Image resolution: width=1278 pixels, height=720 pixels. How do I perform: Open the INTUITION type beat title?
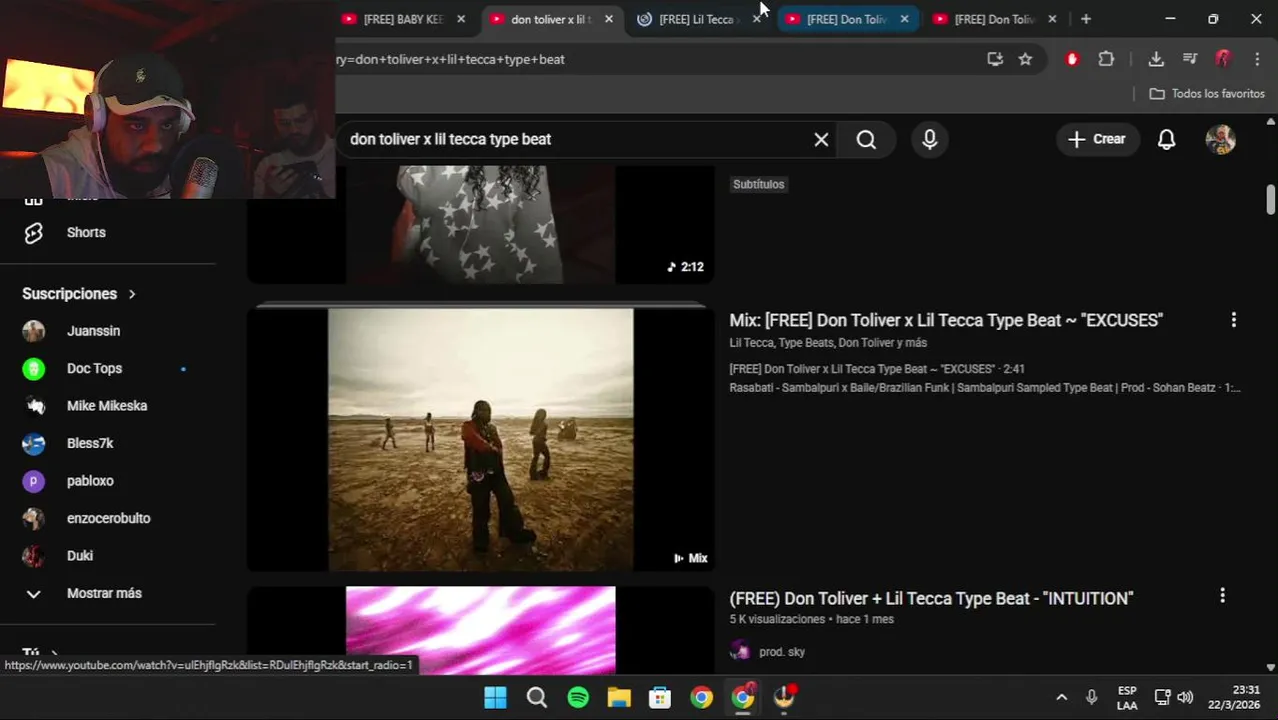pyautogui.click(x=931, y=598)
